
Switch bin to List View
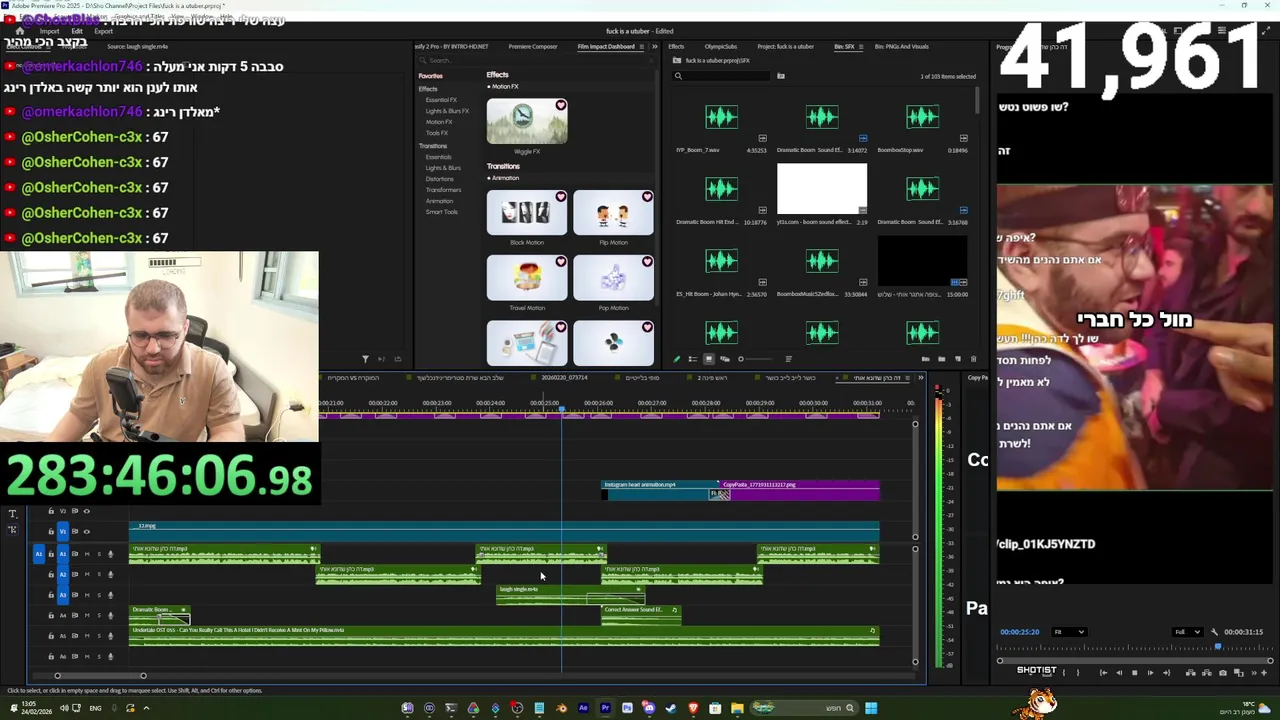pyautogui.click(x=693, y=358)
